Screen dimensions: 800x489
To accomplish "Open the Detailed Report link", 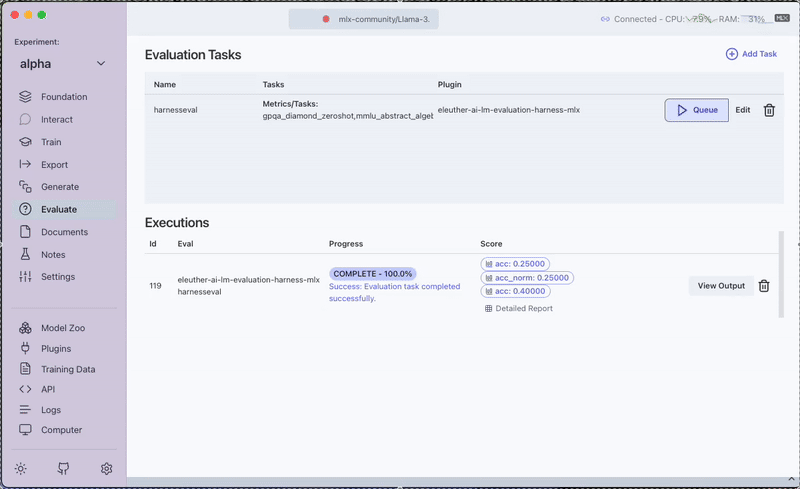I will coord(519,309).
